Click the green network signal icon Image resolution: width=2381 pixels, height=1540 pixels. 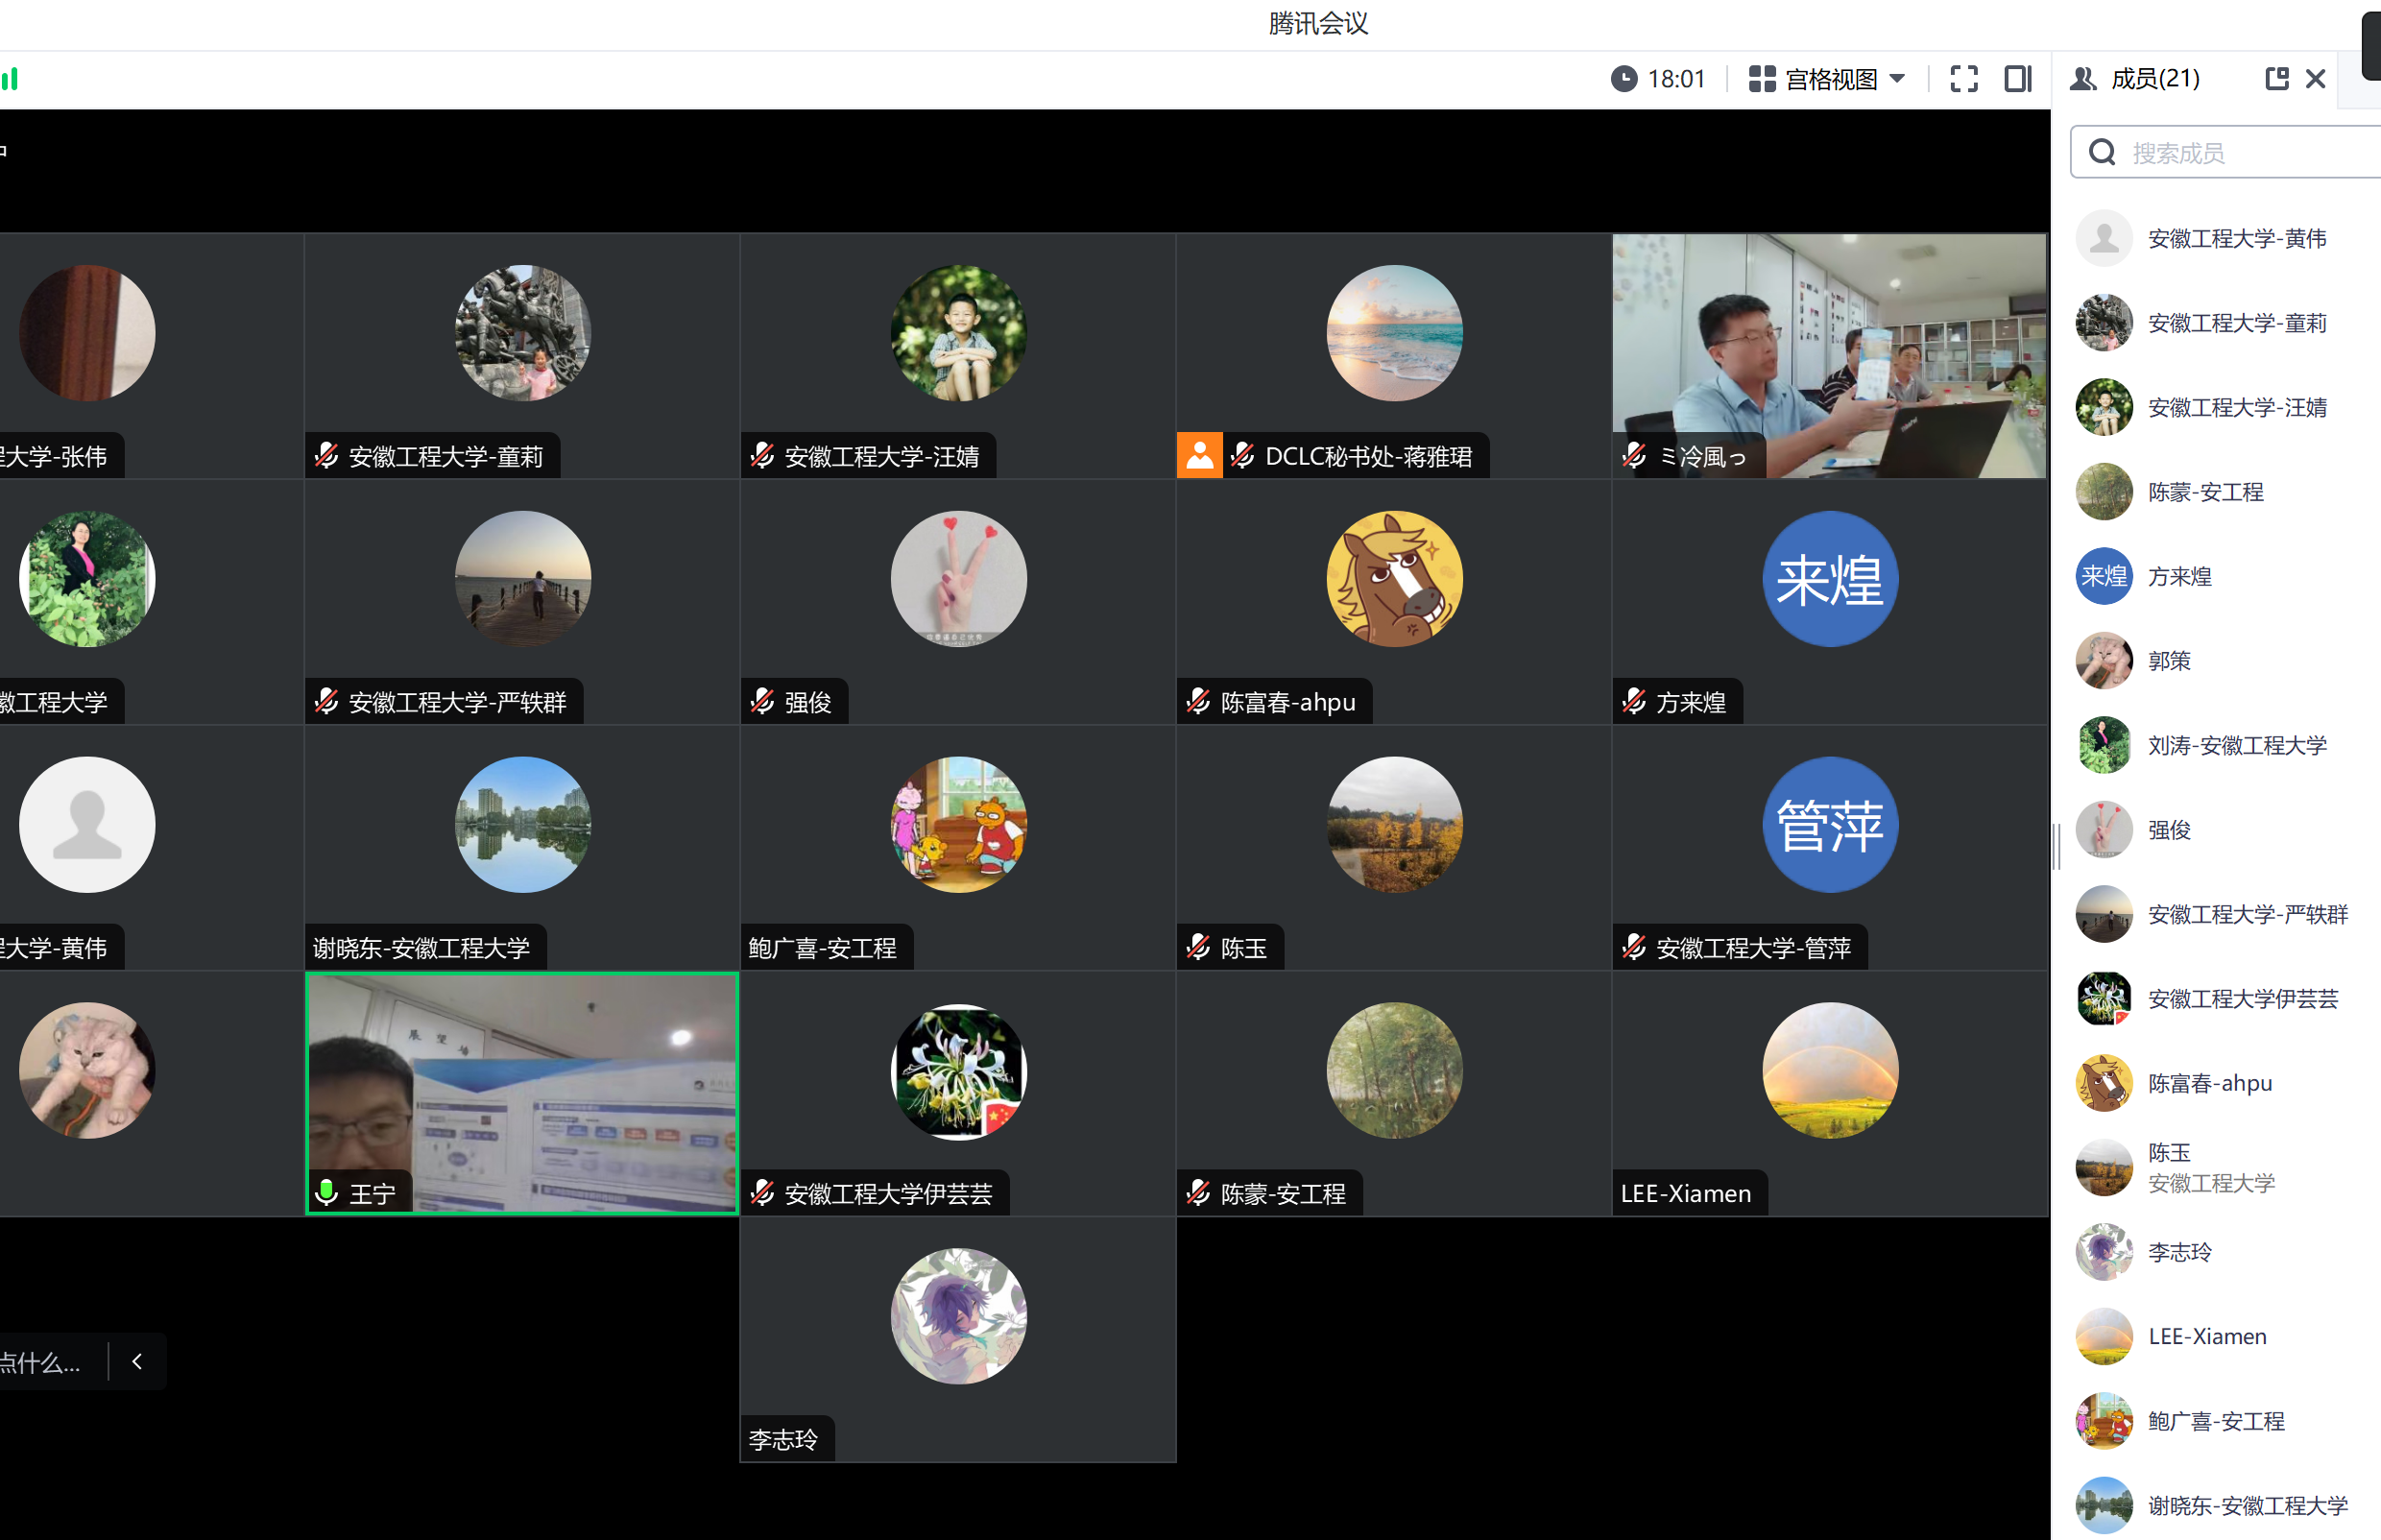(x=10, y=79)
